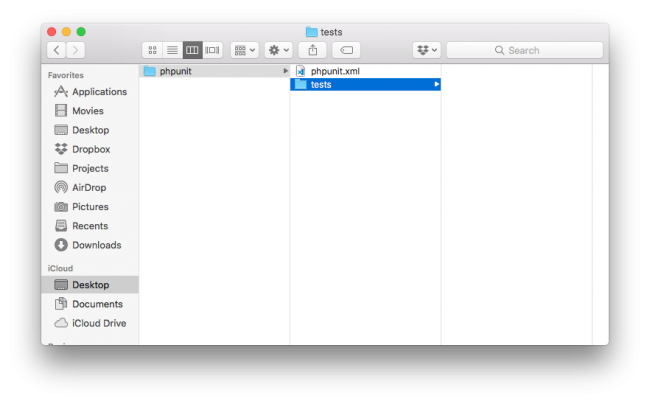
Task: Switch to icon view in toolbar
Action: 153,50
